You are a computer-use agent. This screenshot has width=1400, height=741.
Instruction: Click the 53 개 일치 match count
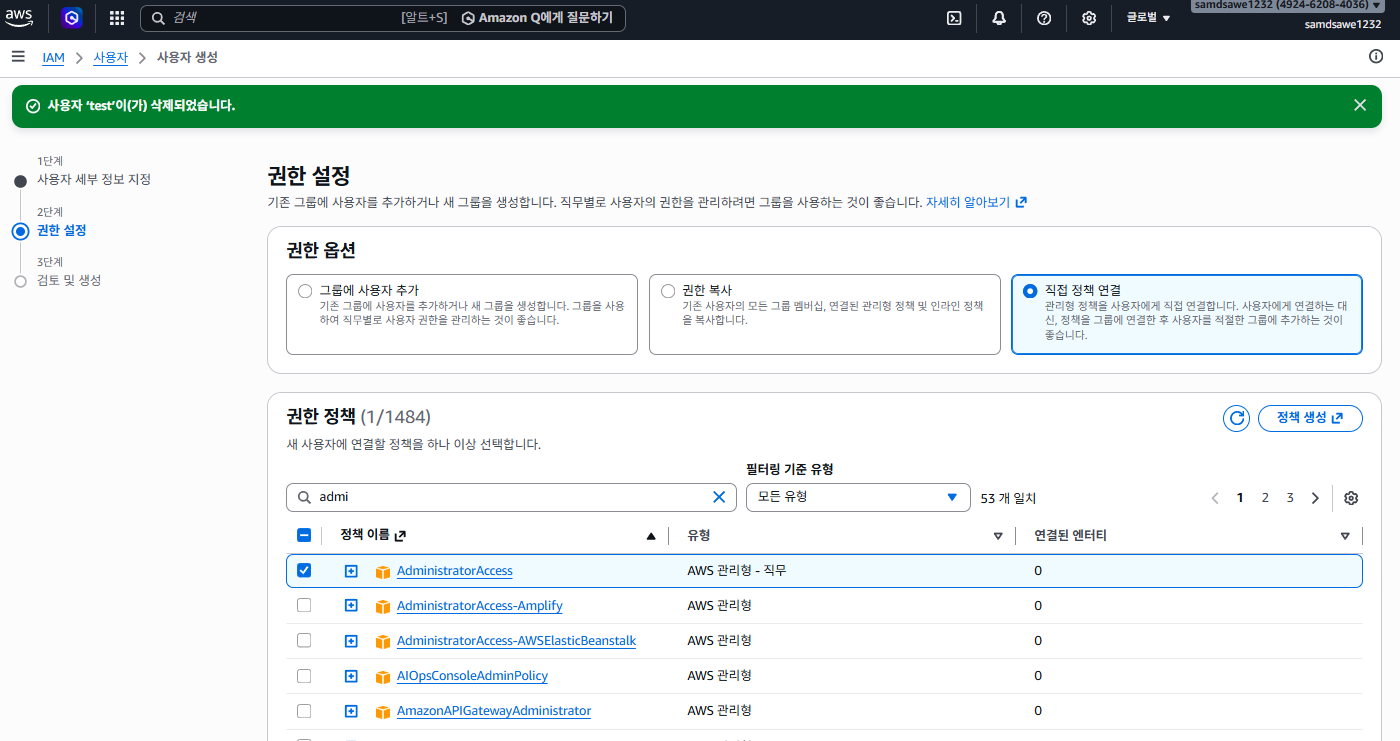point(1008,498)
